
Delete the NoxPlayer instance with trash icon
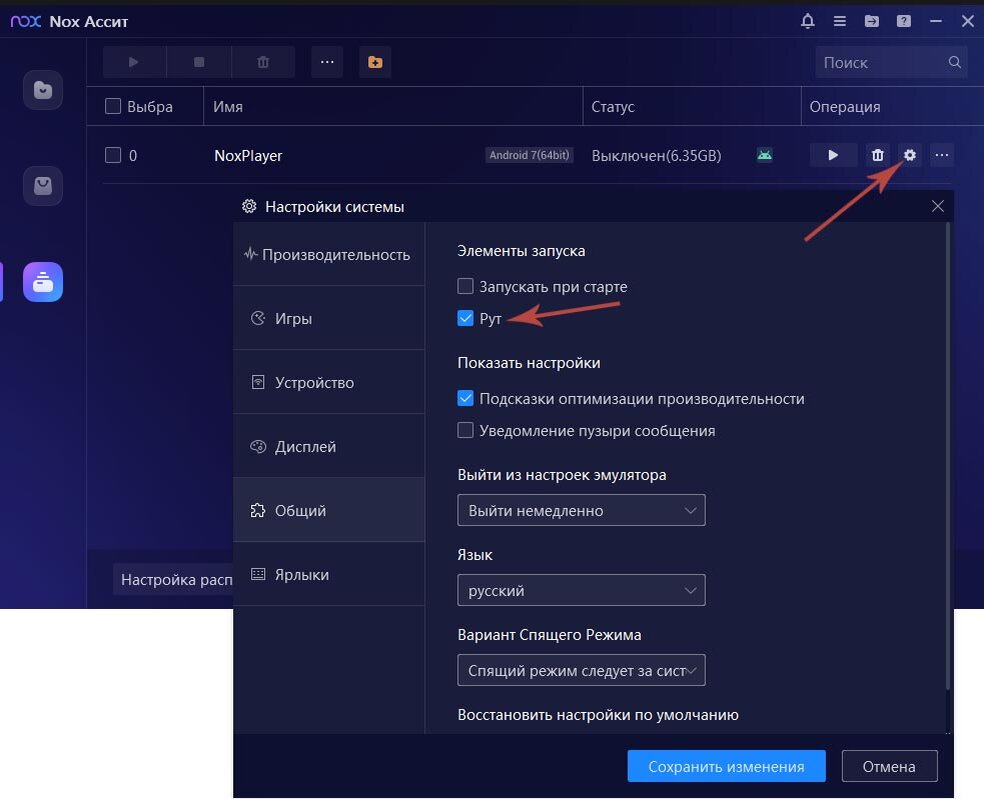coord(877,155)
